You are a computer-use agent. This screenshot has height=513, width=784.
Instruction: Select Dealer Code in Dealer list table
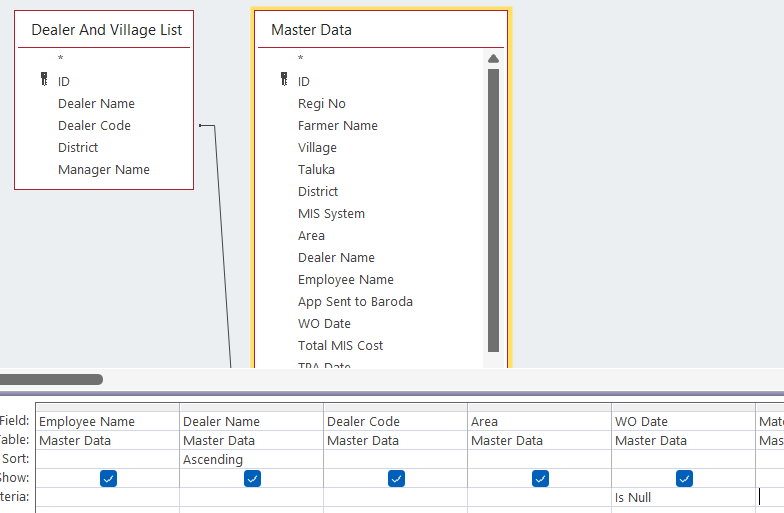(x=94, y=126)
